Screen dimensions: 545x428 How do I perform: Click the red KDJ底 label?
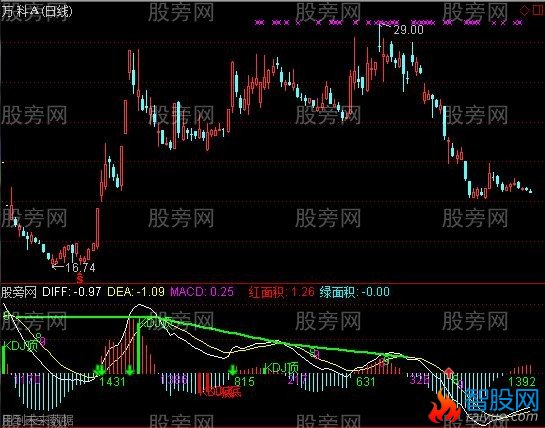[220, 392]
